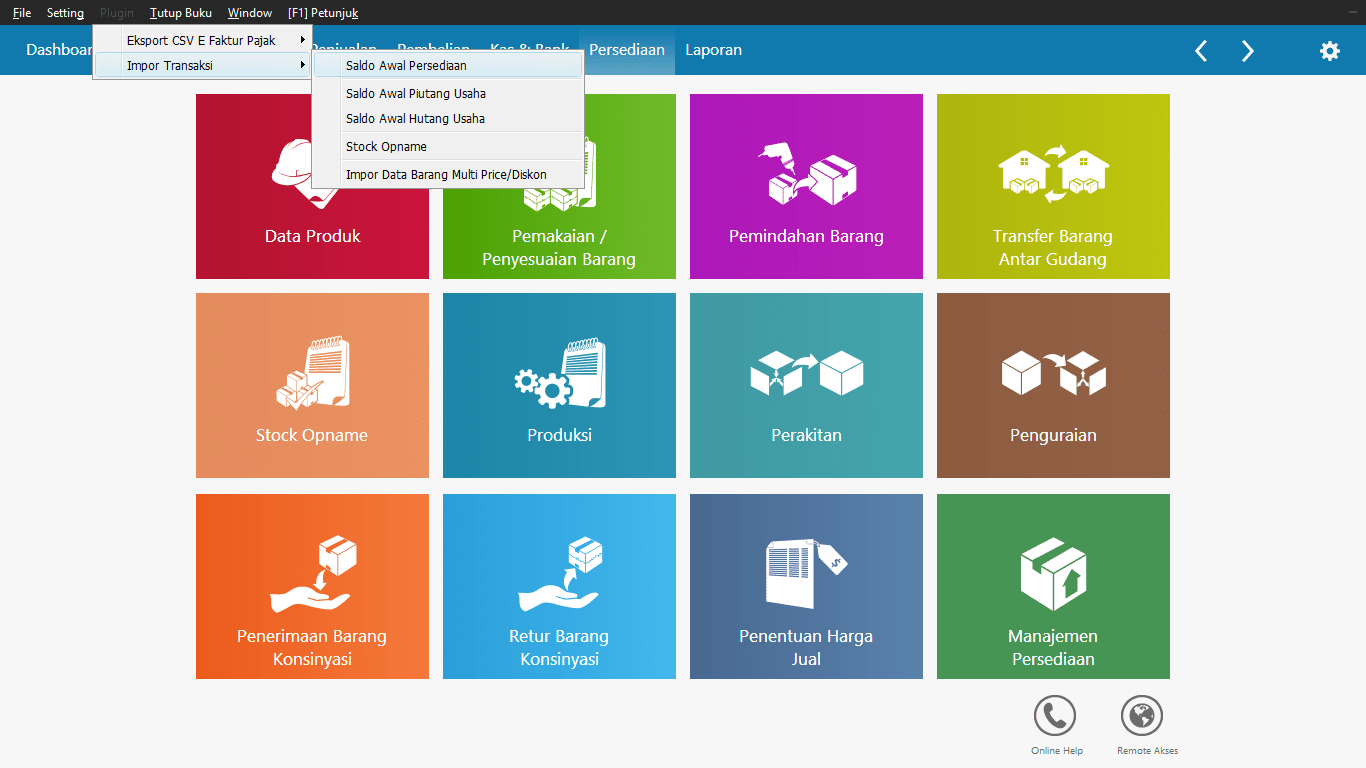Open the Tutup Buku menu
1366x768 pixels.
tap(181, 13)
